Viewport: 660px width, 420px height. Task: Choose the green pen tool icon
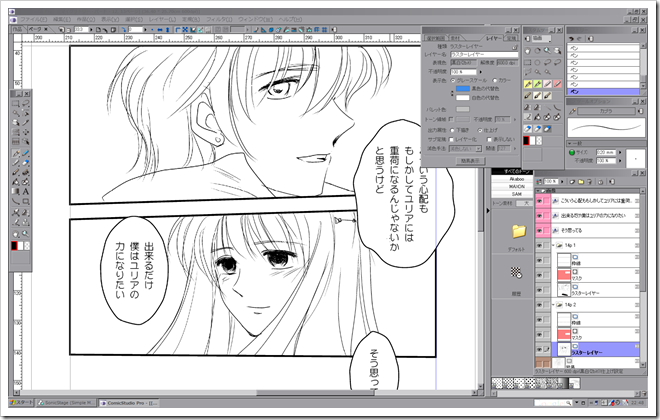coord(538,84)
